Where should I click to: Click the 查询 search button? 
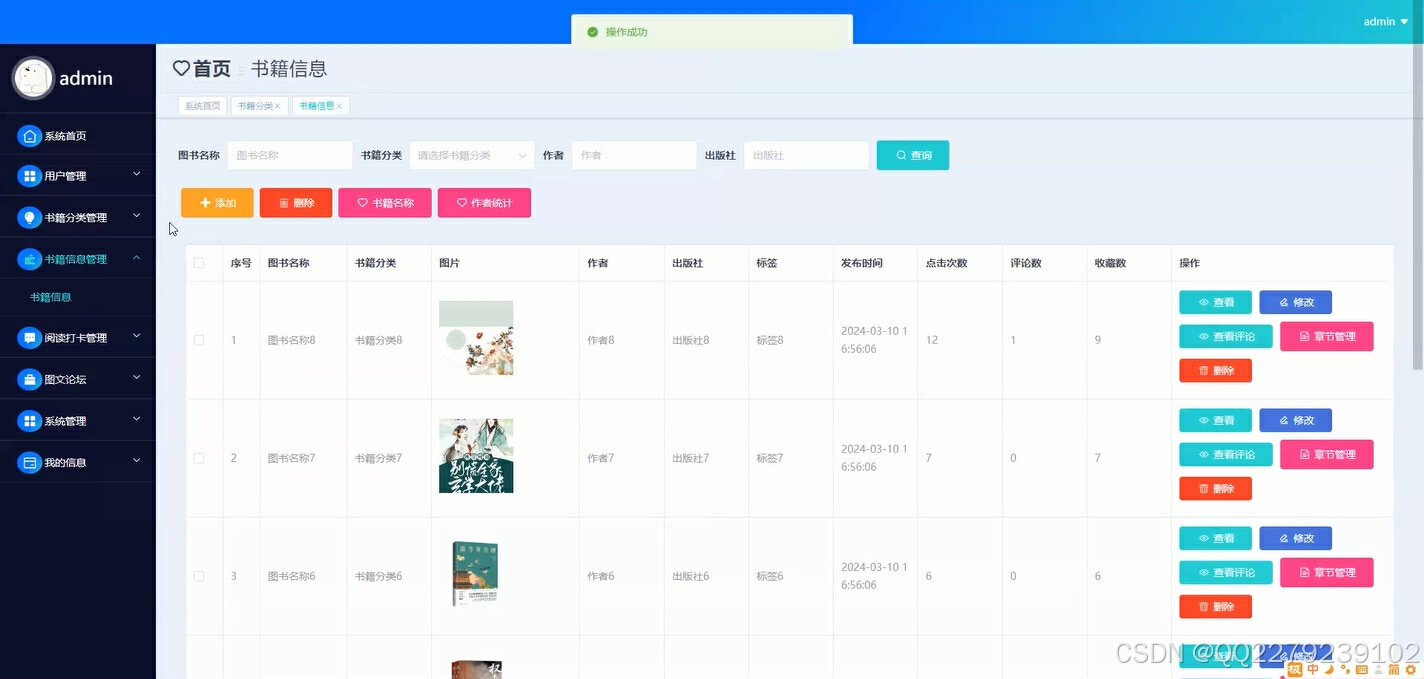pyautogui.click(x=912, y=155)
